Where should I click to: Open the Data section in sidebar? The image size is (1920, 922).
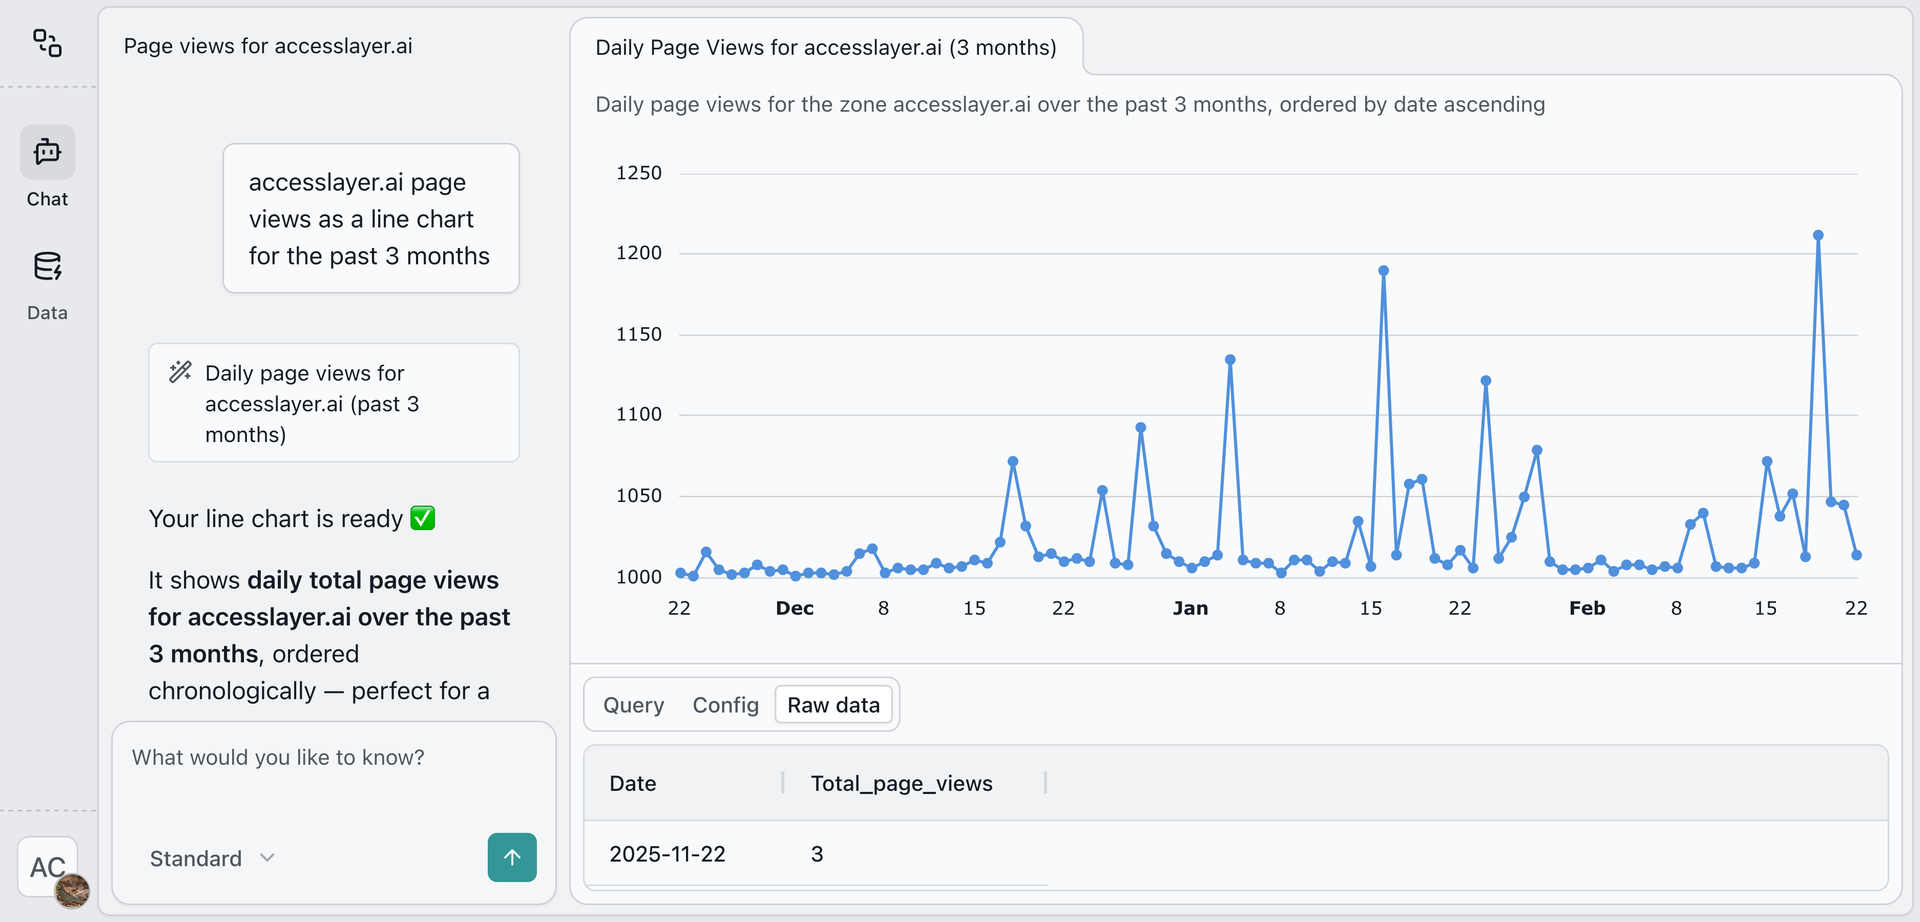[47, 285]
